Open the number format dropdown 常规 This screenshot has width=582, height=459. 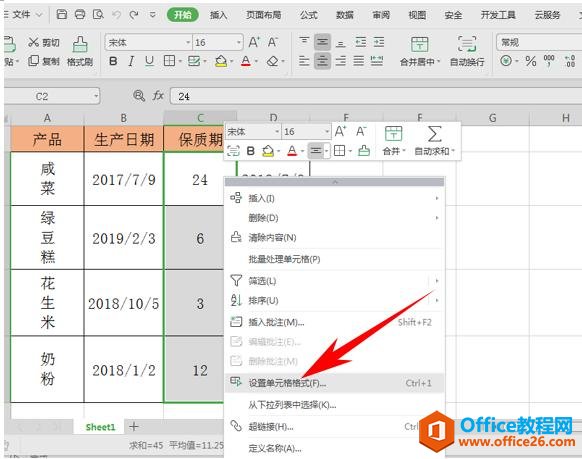coord(539,42)
